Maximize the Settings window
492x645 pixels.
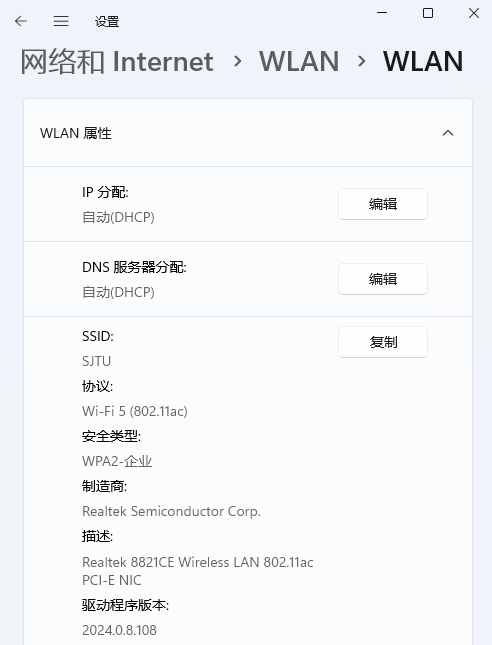[x=428, y=13]
